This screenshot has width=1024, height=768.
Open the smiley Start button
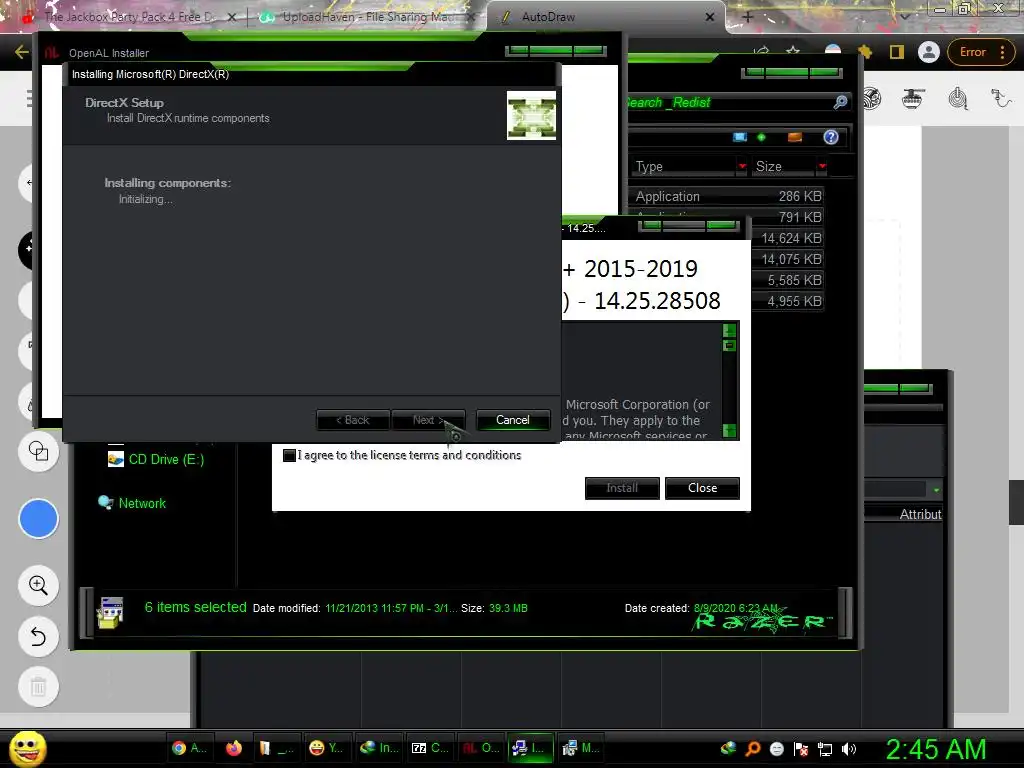[27, 748]
